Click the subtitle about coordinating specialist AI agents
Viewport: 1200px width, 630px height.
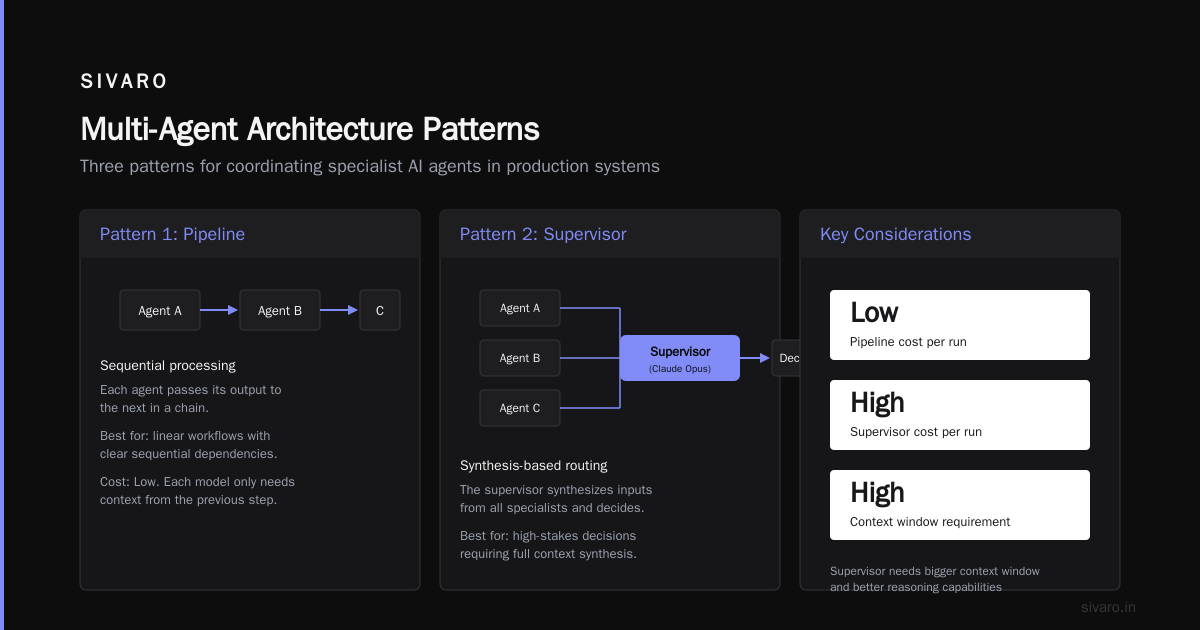click(x=370, y=166)
